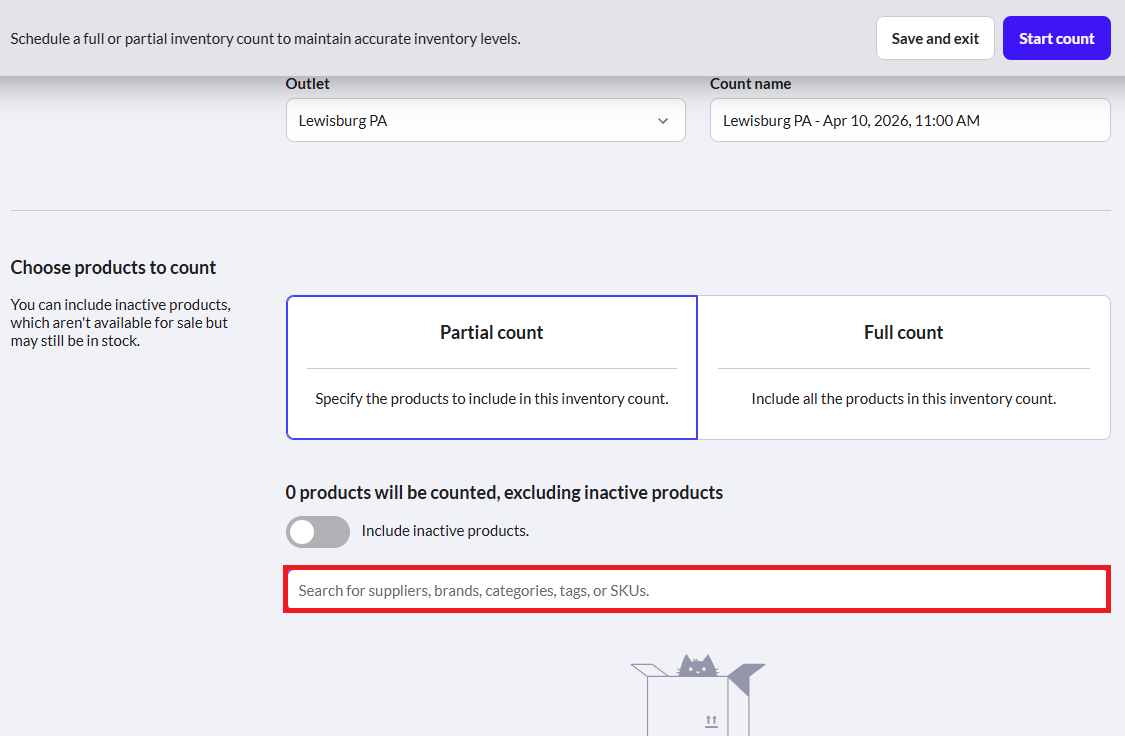
Task: Click the cat peeking from the box
Action: tap(697, 666)
